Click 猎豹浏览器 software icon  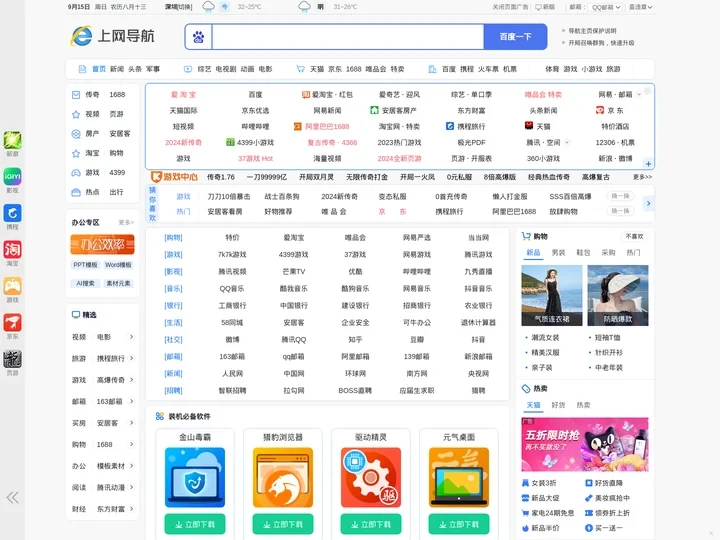283,478
